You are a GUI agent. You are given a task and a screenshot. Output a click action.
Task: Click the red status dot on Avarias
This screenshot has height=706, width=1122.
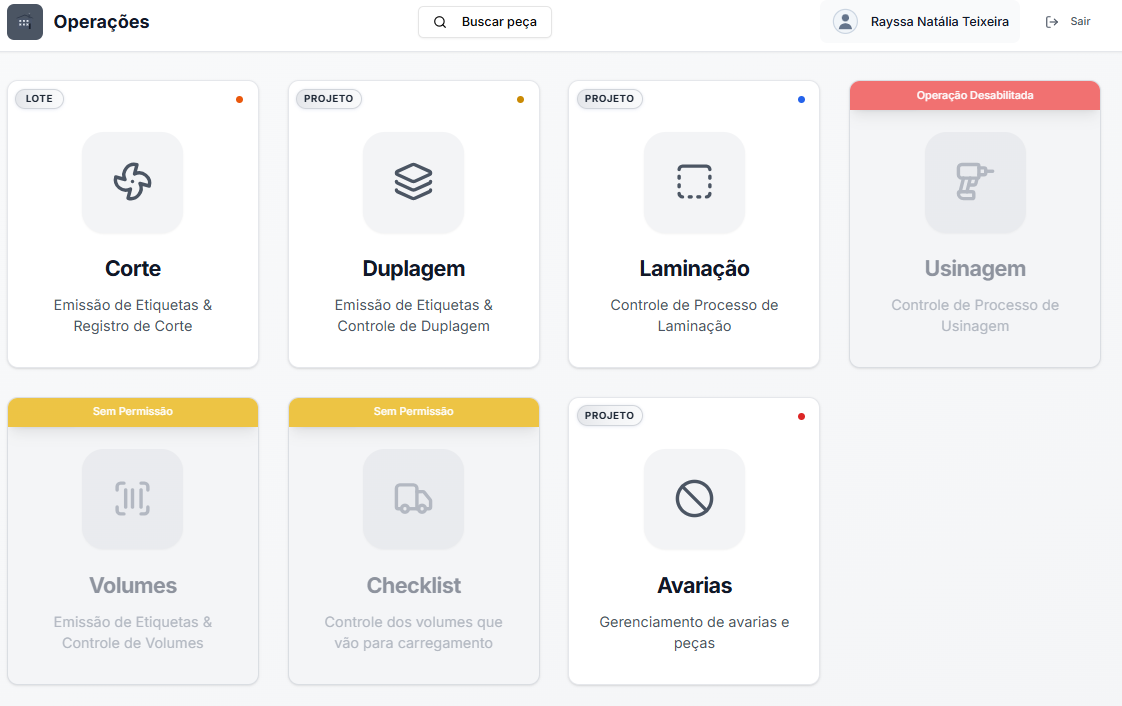[801, 416]
